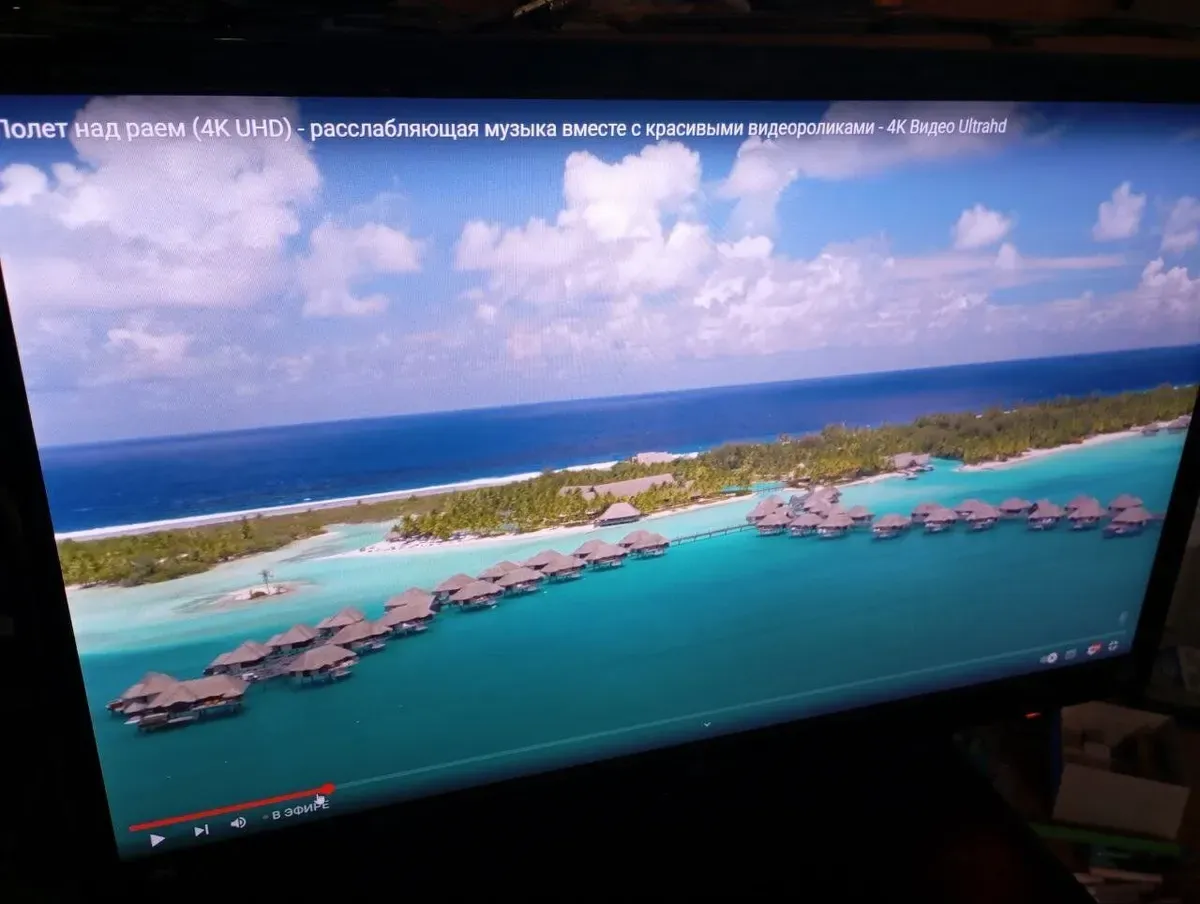Seek forward on the grey unplayed progress bar
Image resolution: width=1200 pixels, height=904 pixels.
point(700,710)
